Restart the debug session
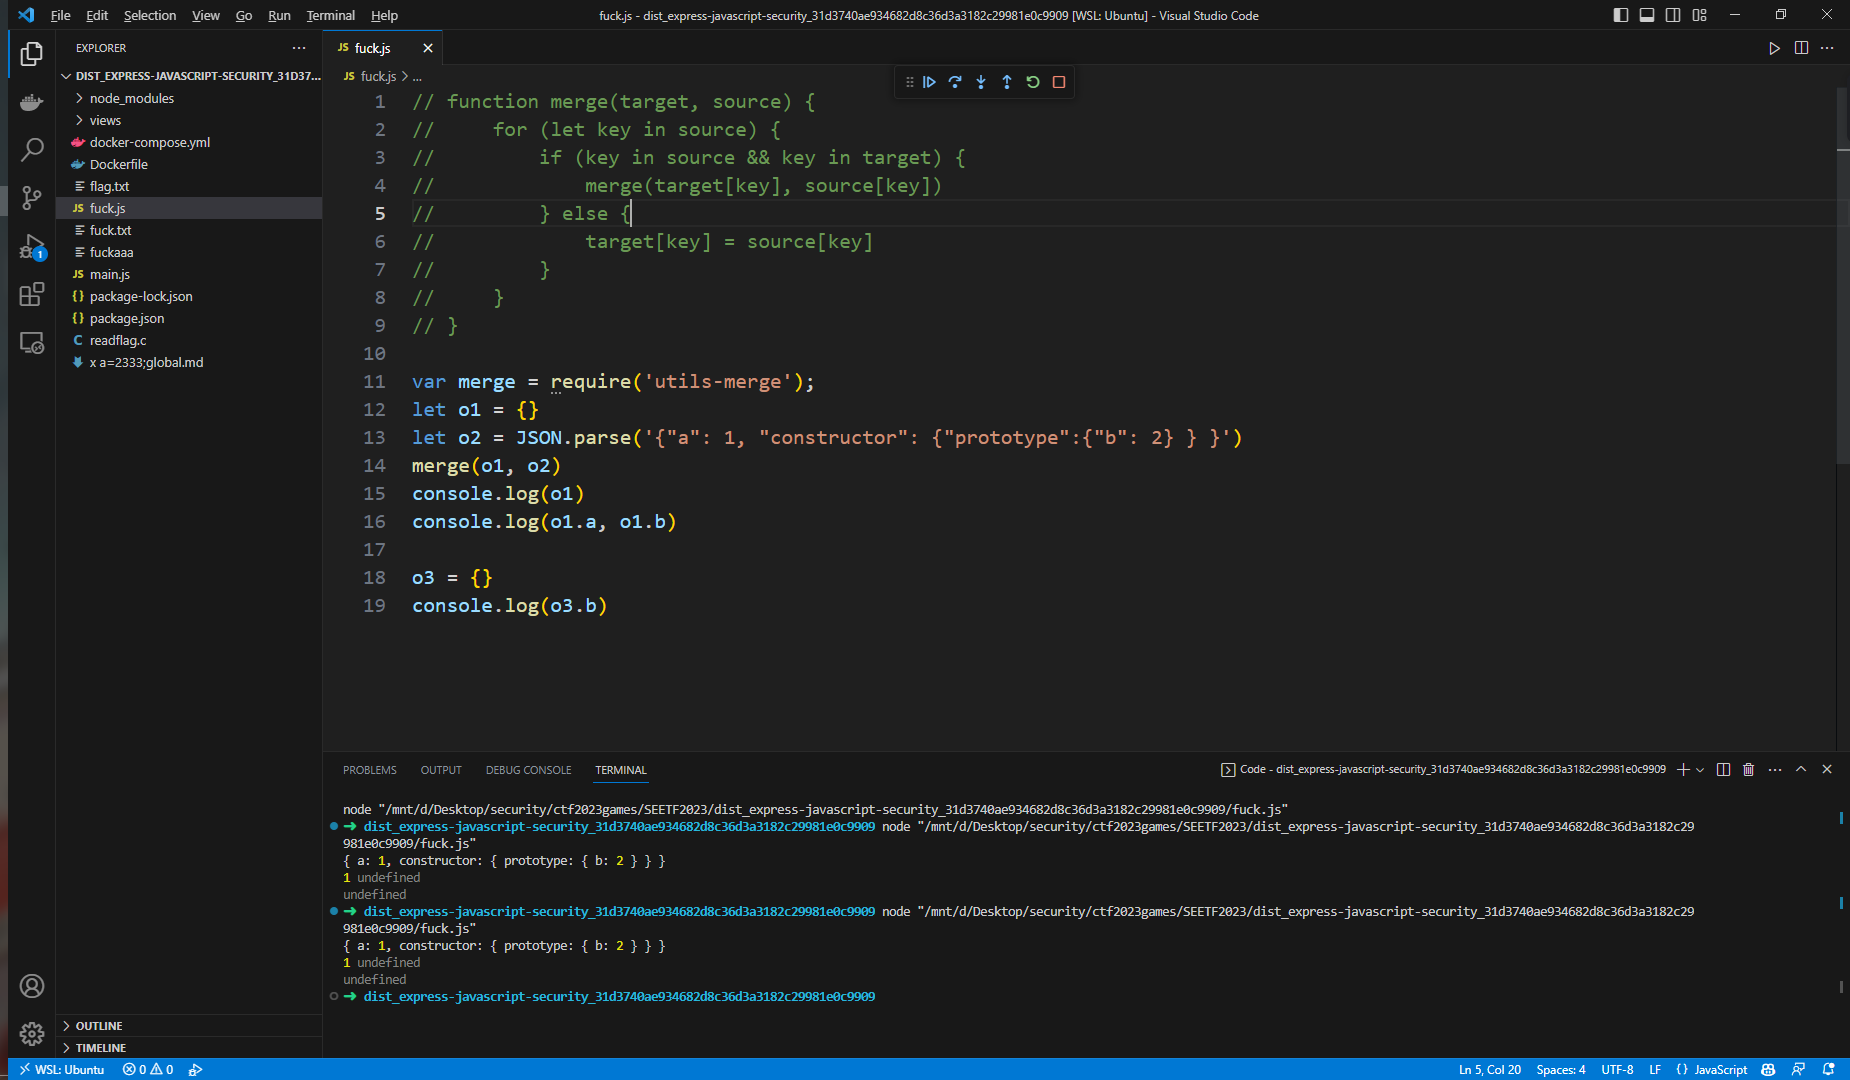The width and height of the screenshot is (1850, 1080). [1033, 82]
